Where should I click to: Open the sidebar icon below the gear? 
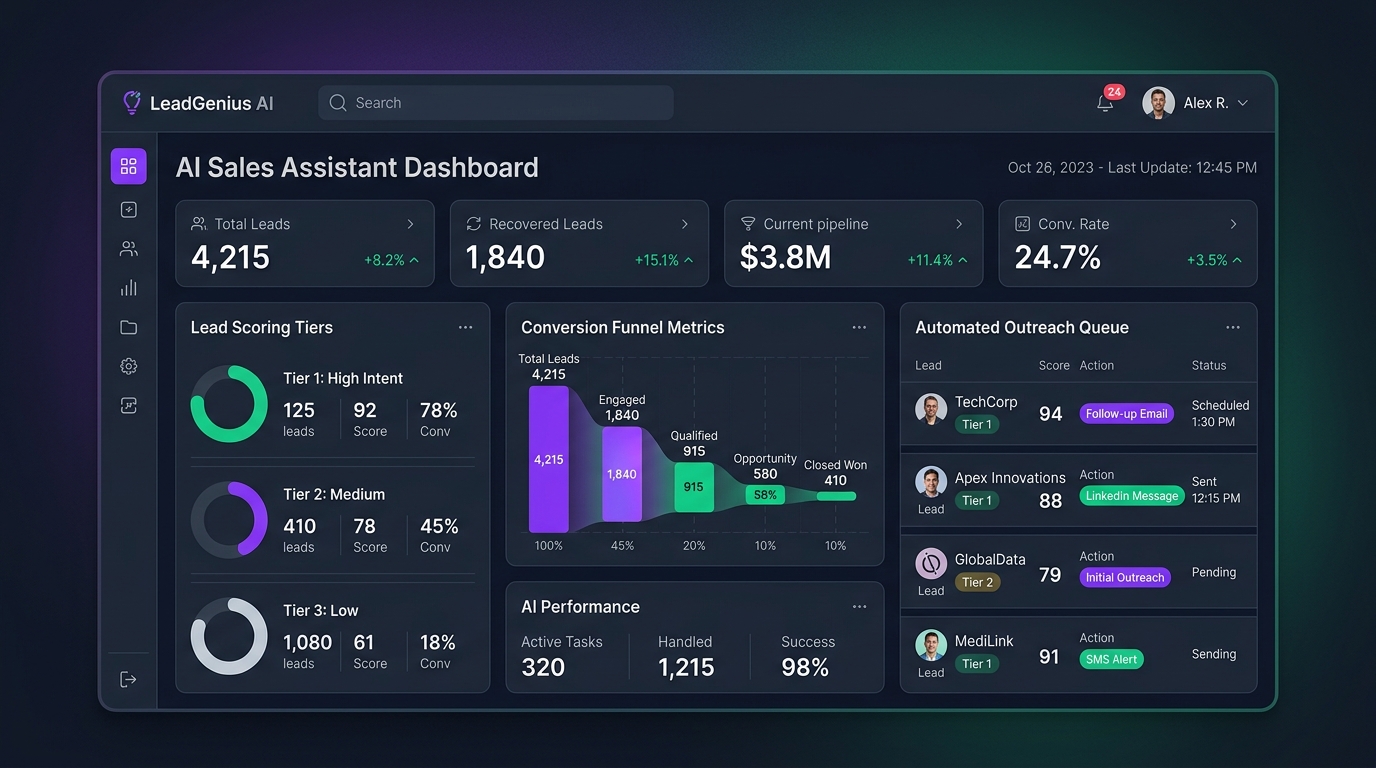click(128, 405)
